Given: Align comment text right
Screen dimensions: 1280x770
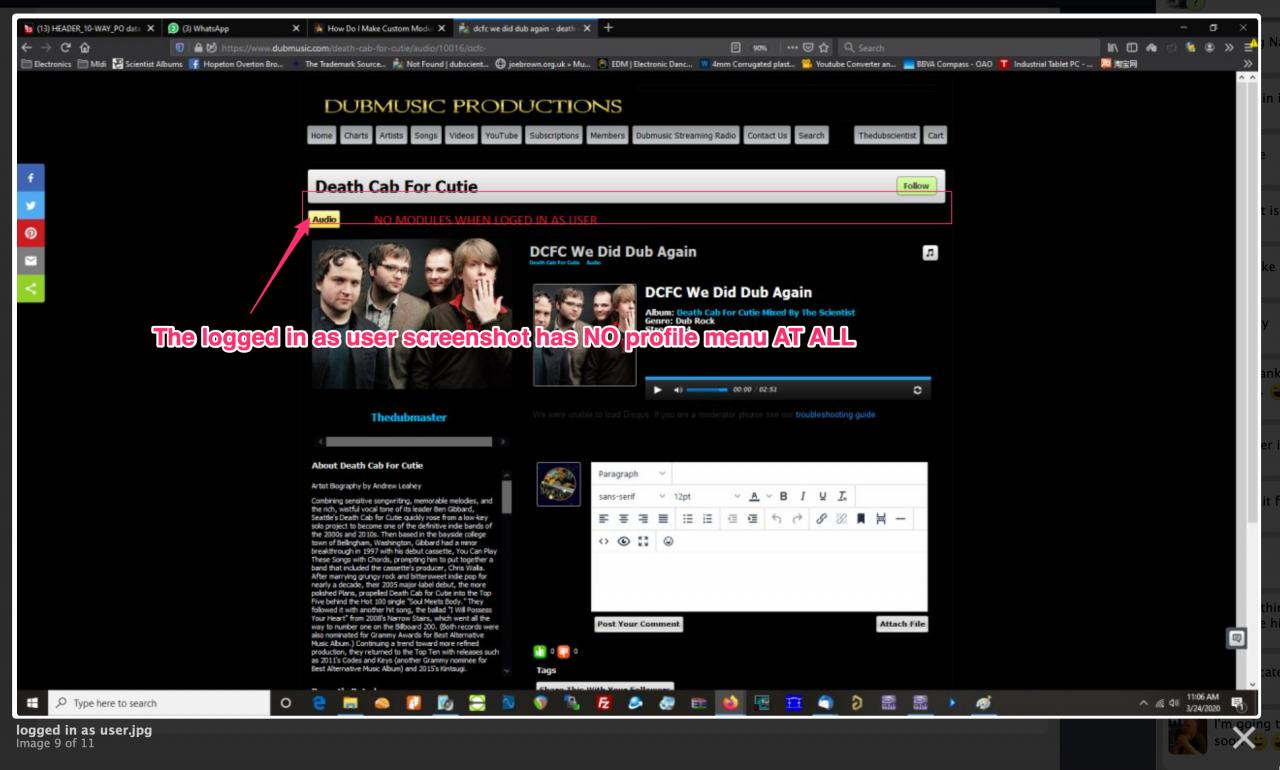Looking at the screenshot, I should click(x=642, y=519).
